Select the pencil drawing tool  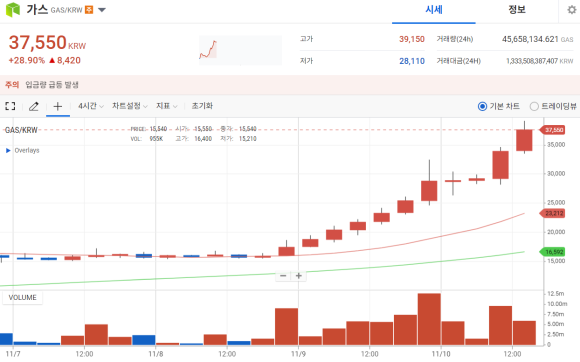click(34, 106)
